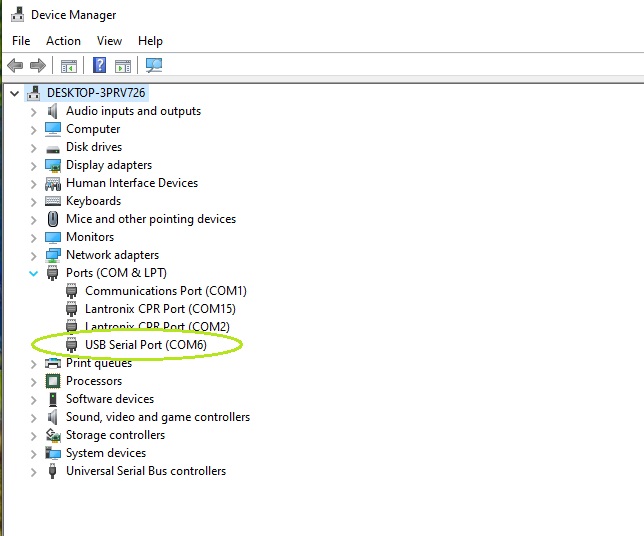Click the Sound, video and game controllers icon
Viewport: 644px width, 536px height.
pyautogui.click(x=53, y=417)
